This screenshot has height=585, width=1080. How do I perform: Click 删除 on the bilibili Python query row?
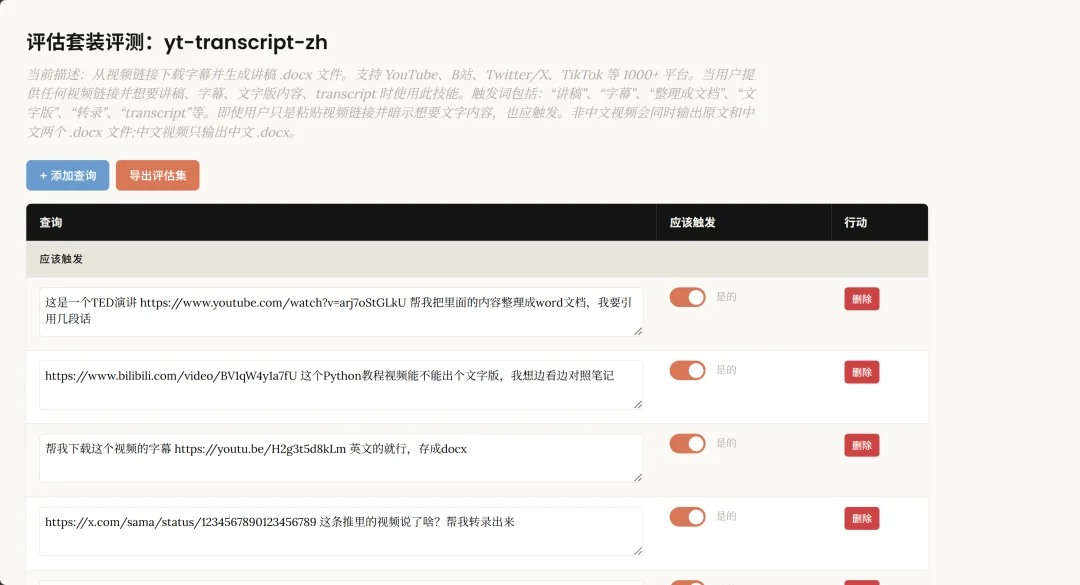pyautogui.click(x=861, y=370)
